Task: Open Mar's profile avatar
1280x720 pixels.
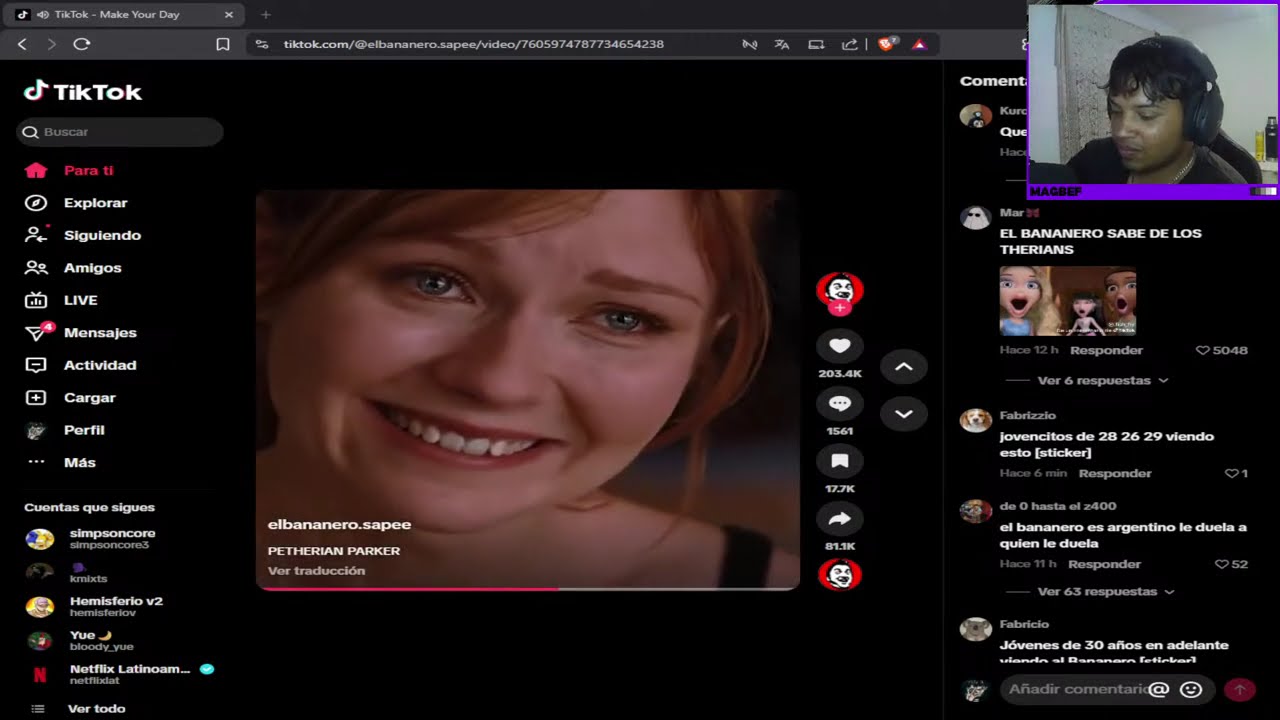Action: (975, 218)
